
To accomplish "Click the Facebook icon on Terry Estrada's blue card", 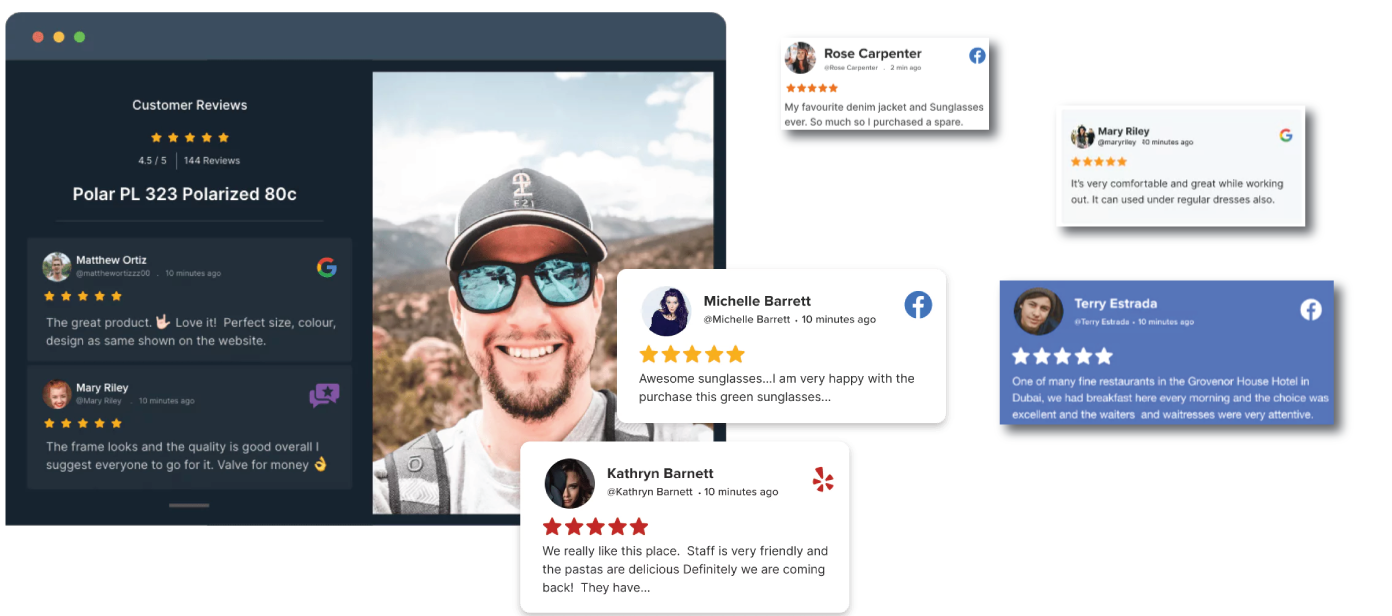I will click(1310, 309).
